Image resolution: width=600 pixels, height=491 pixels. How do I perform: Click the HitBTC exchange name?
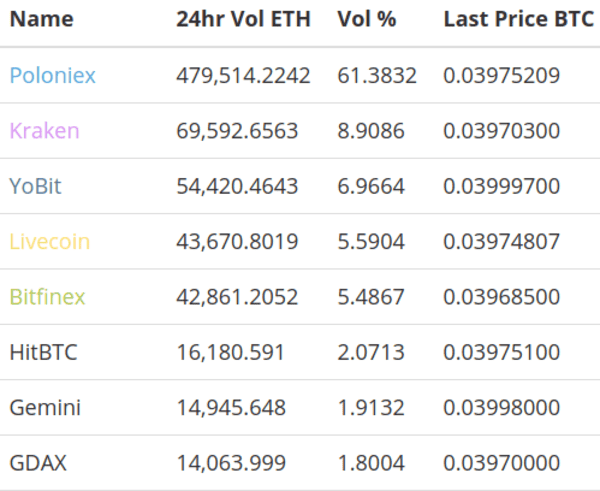click(43, 352)
